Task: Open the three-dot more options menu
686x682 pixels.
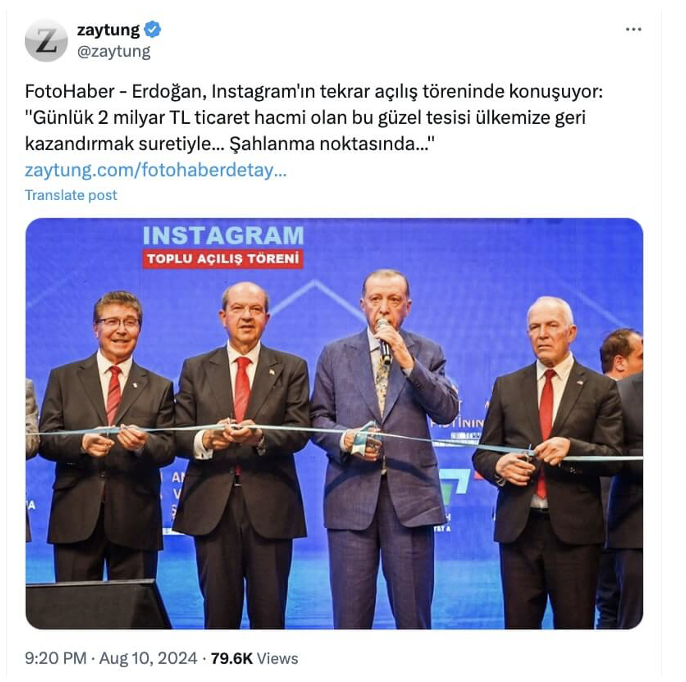Action: (633, 29)
